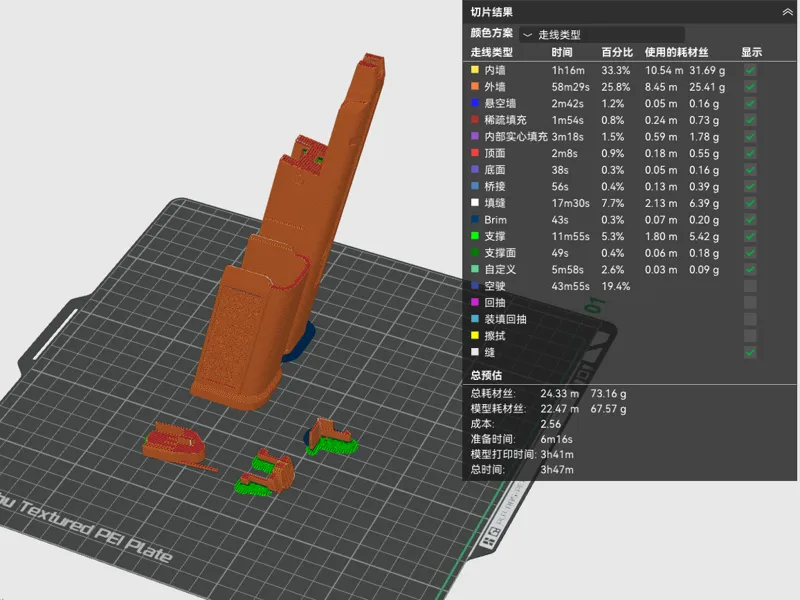Viewport: 800px width, 600px height.
Task: Click the red 顶面 color swatch
Action: pos(475,153)
